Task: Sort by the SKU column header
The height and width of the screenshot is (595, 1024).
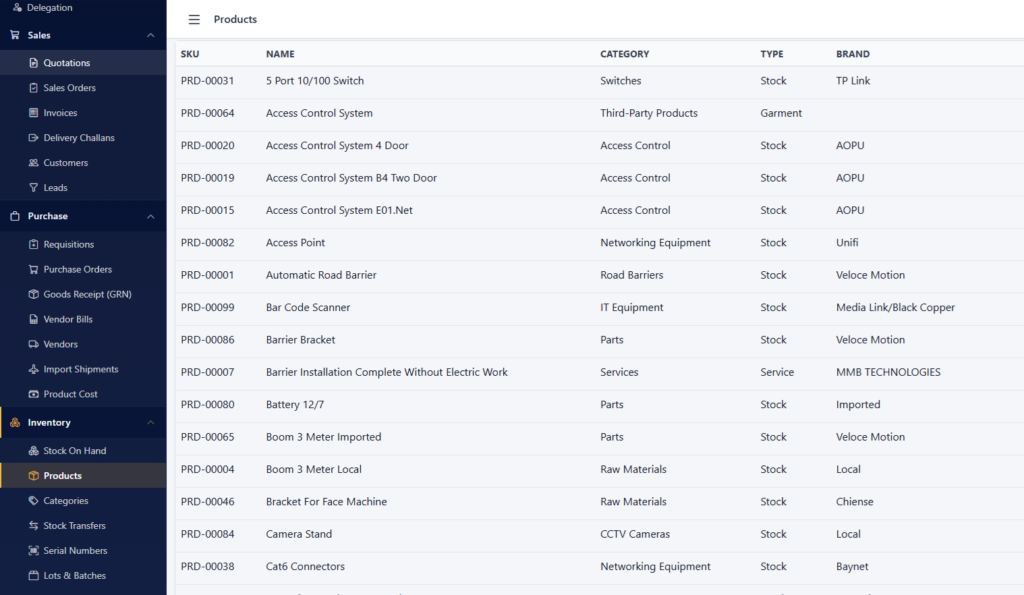Action: click(190, 54)
